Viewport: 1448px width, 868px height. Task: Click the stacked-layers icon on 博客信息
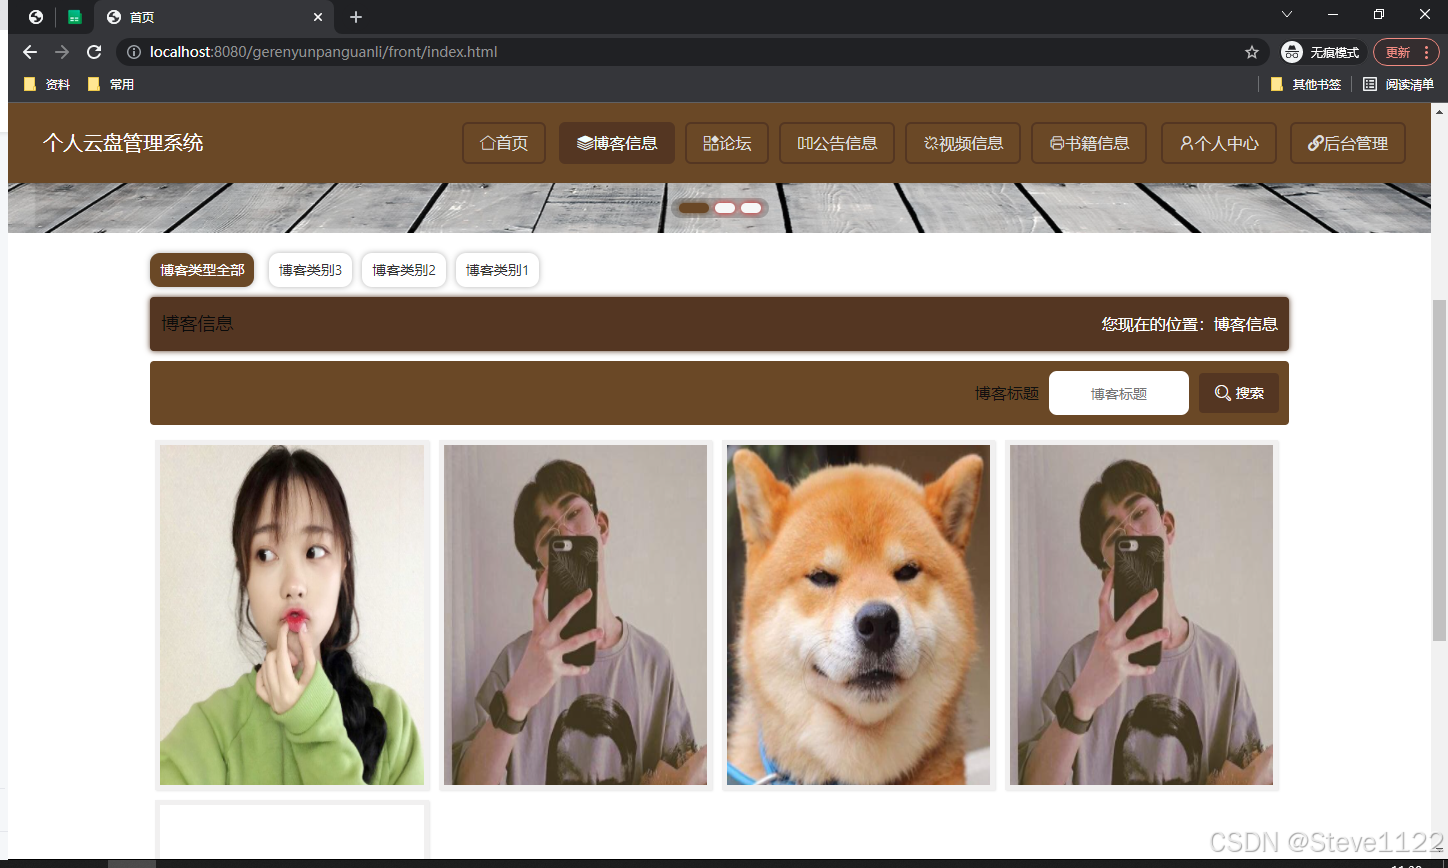coord(584,143)
